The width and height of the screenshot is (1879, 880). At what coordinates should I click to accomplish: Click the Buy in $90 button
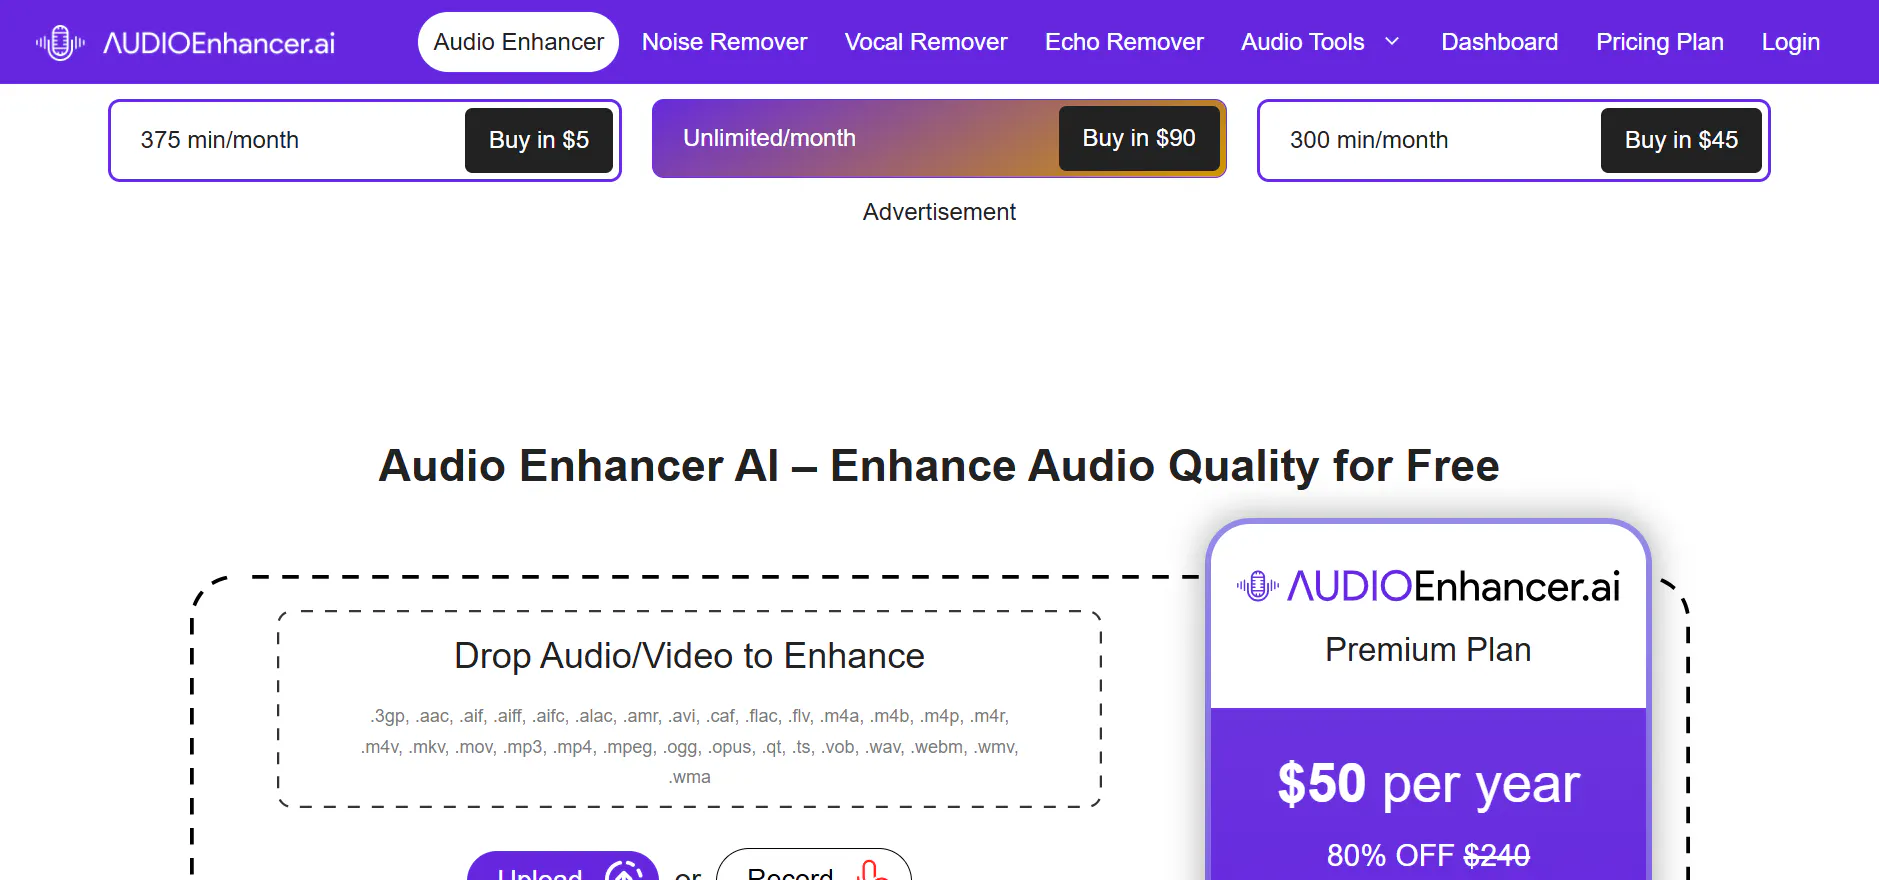pos(1139,138)
